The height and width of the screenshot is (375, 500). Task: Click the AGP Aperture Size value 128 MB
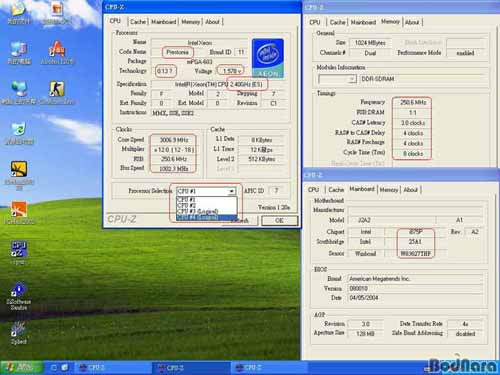(x=365, y=333)
